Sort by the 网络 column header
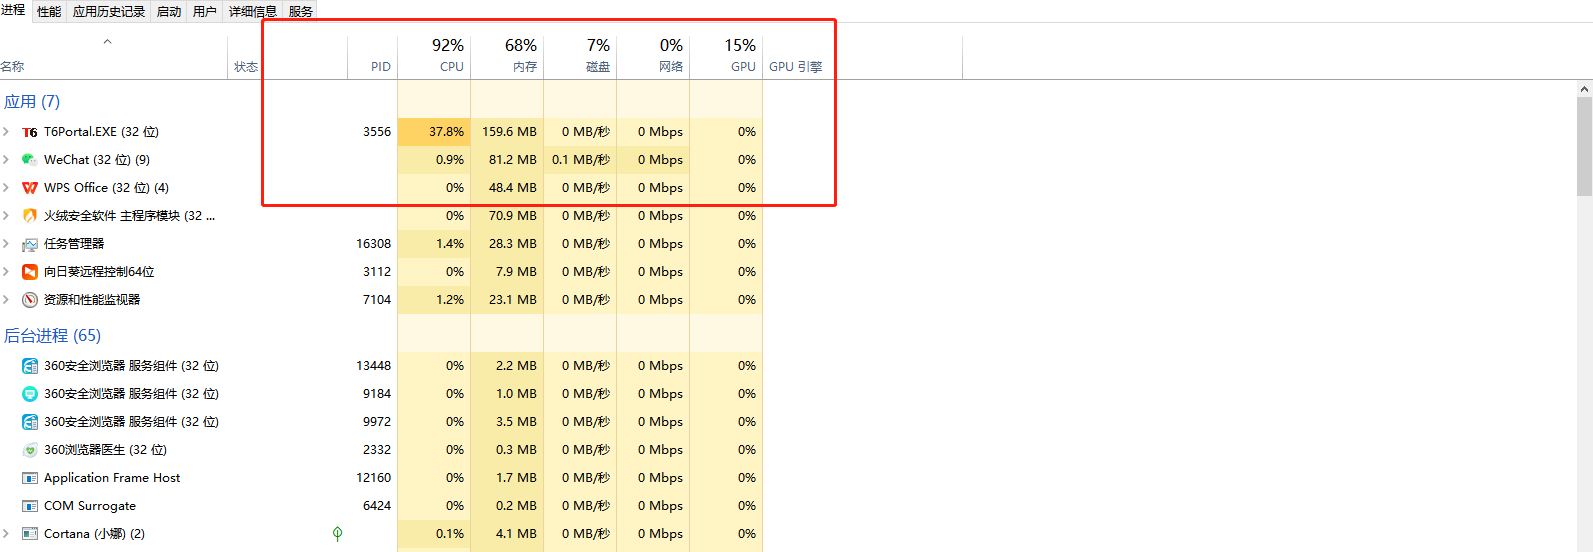The width and height of the screenshot is (1593, 552). 653,58
